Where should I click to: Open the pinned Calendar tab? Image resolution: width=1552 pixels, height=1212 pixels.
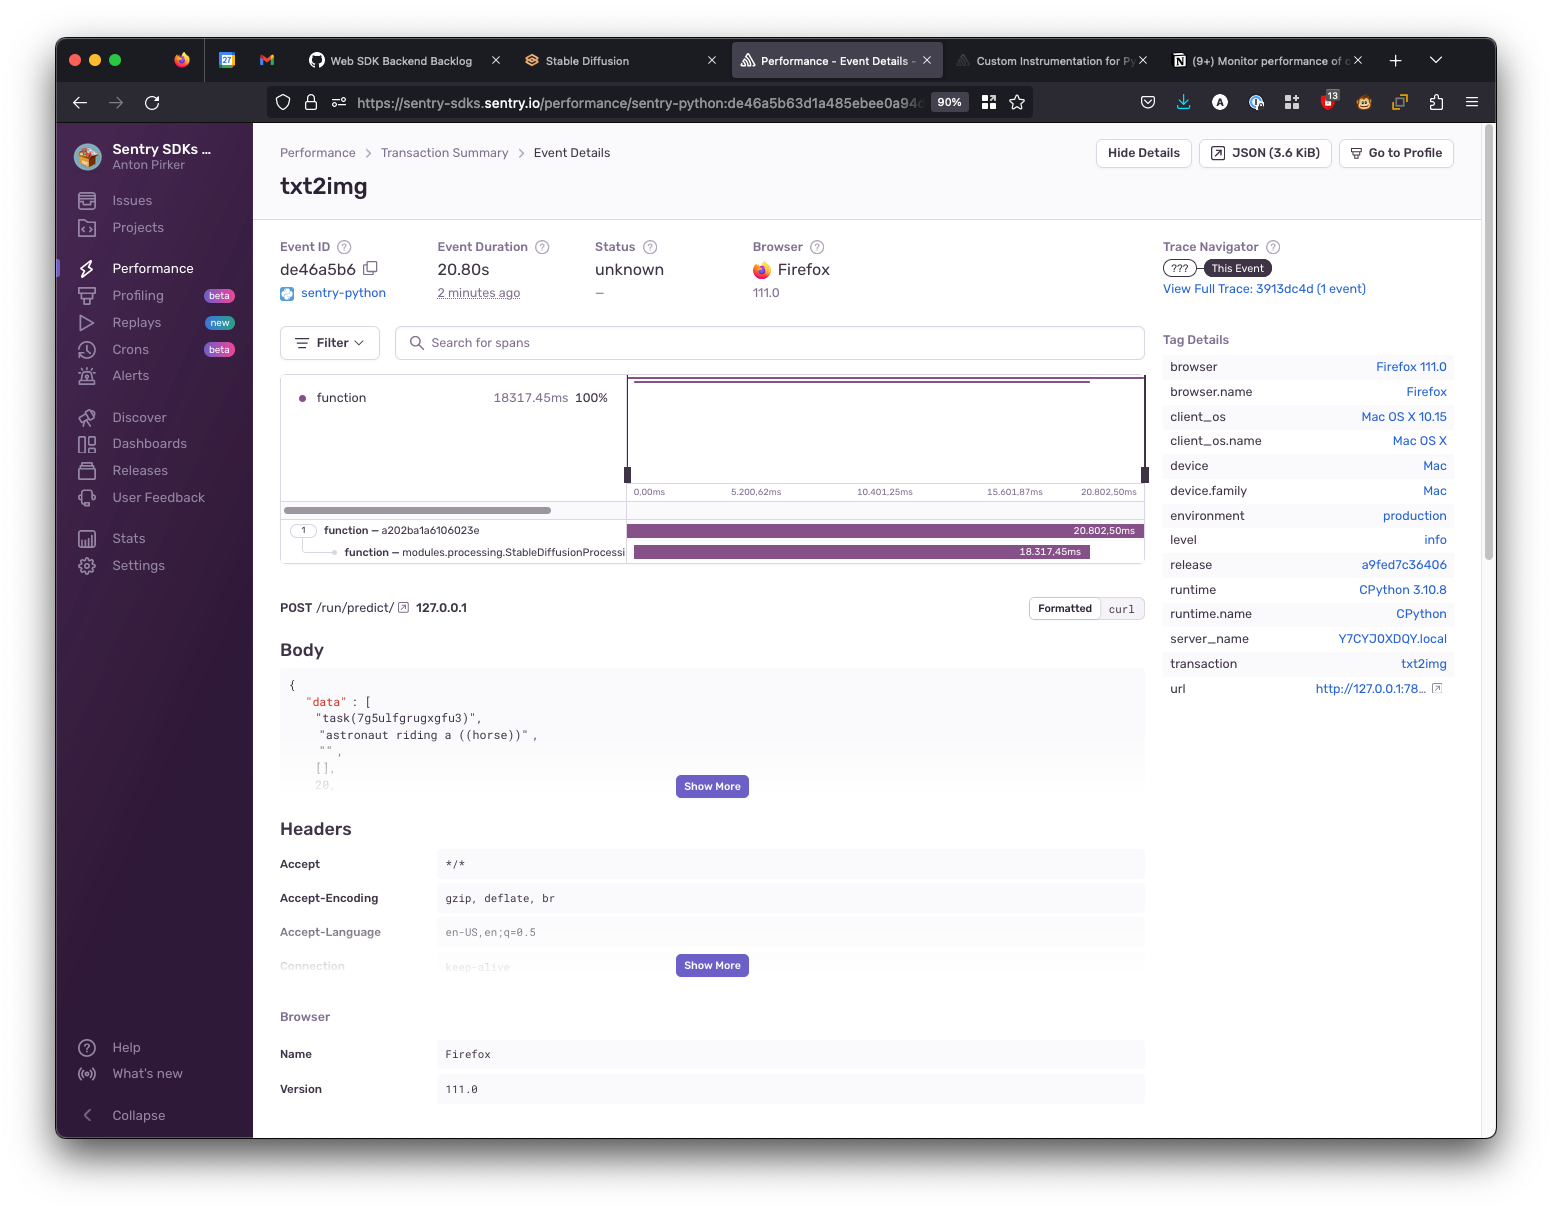tap(227, 61)
